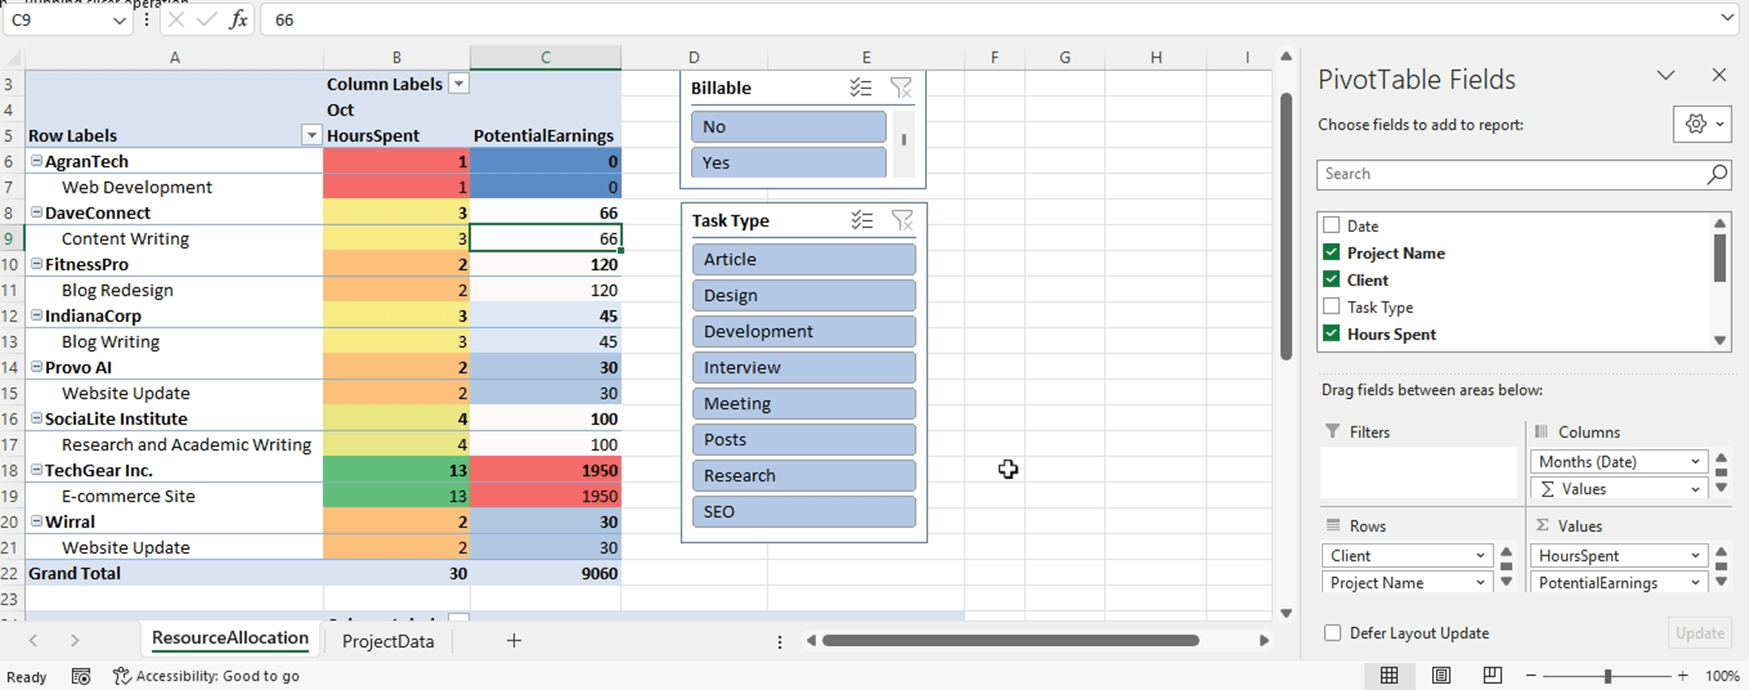Collapse the AgranTech row group

[36, 161]
